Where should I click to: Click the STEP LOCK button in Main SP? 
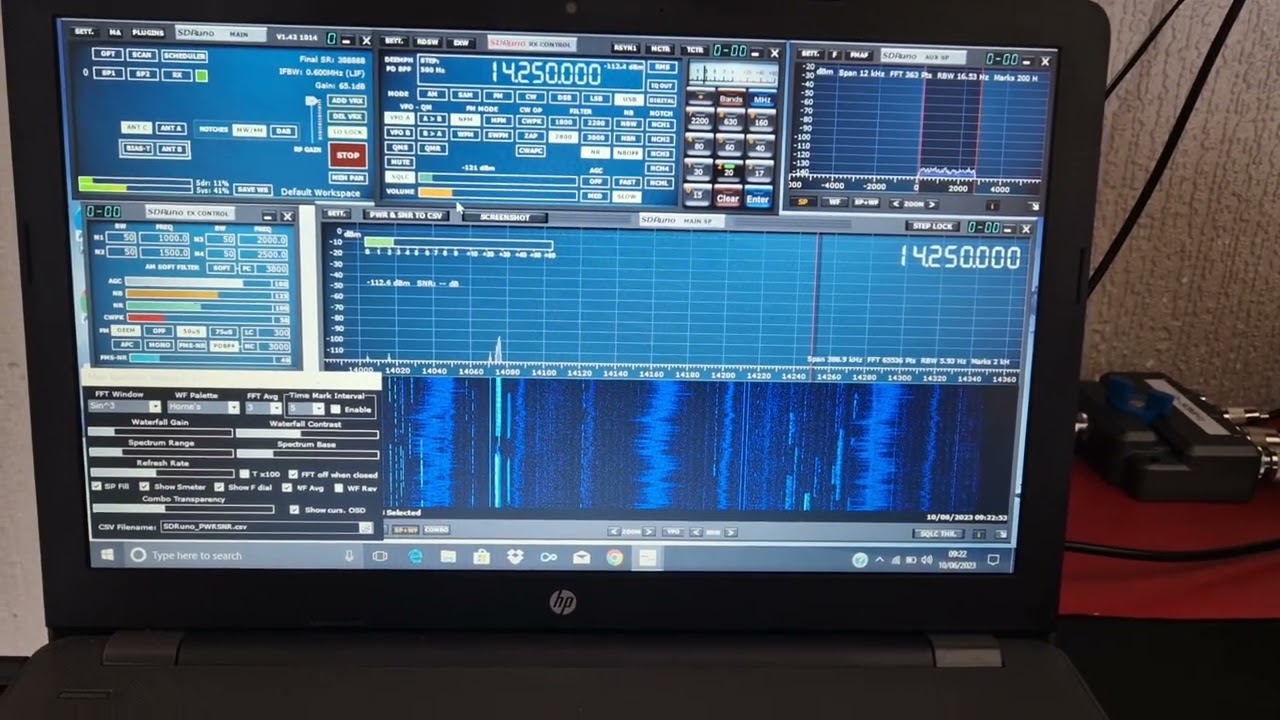coord(933,227)
